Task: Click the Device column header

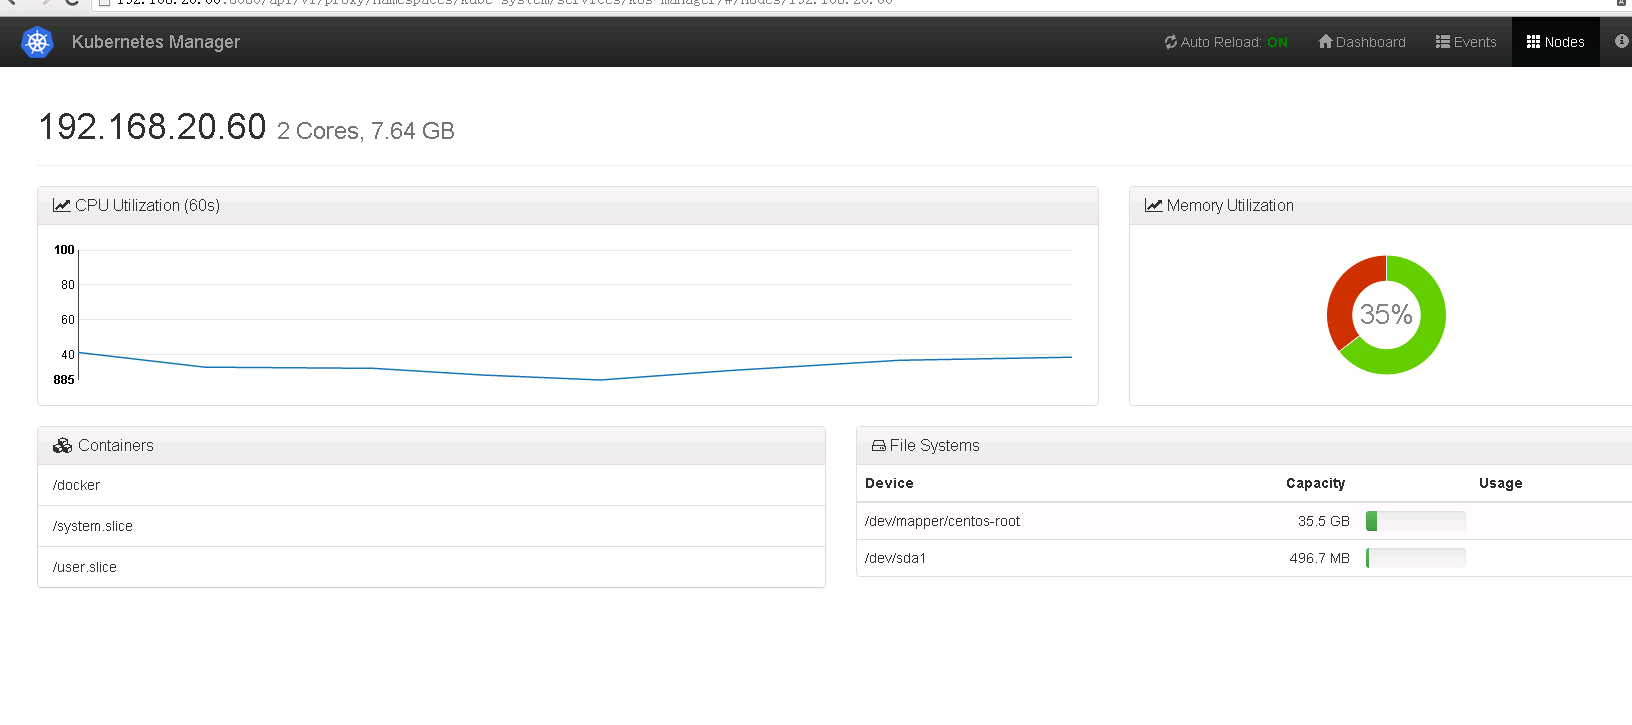Action: (889, 483)
